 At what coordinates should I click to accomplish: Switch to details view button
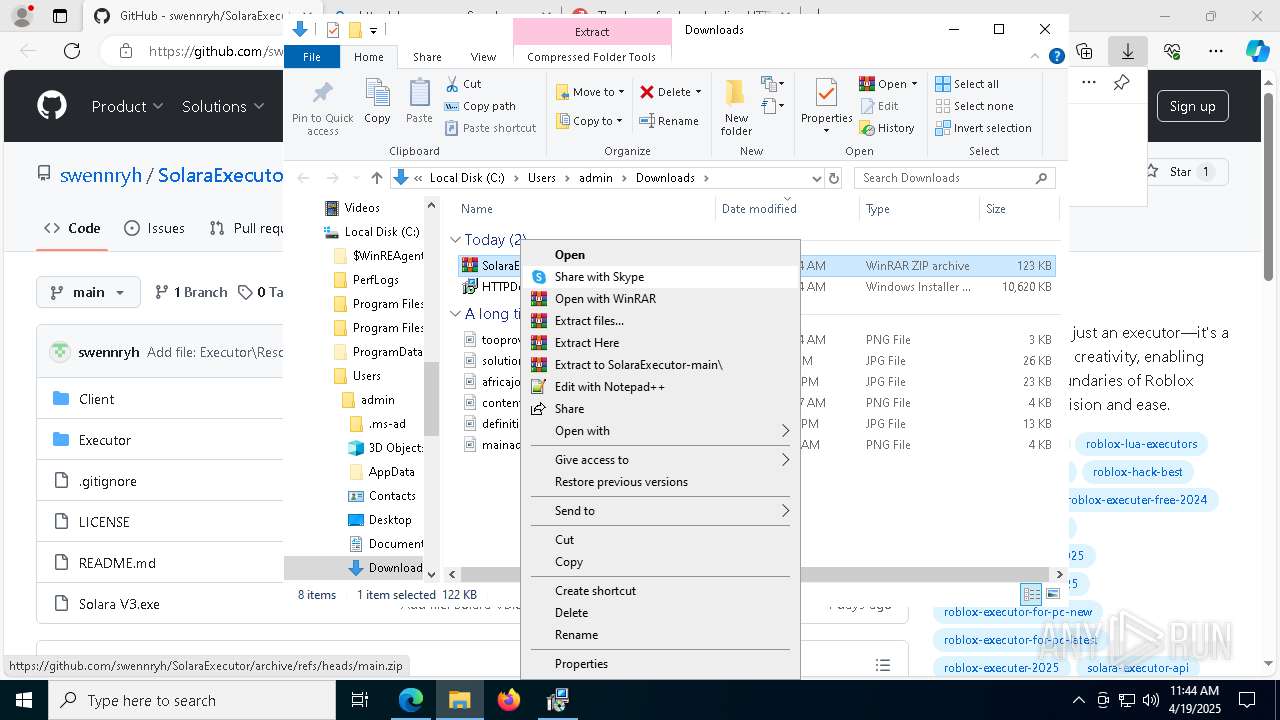point(1031,594)
